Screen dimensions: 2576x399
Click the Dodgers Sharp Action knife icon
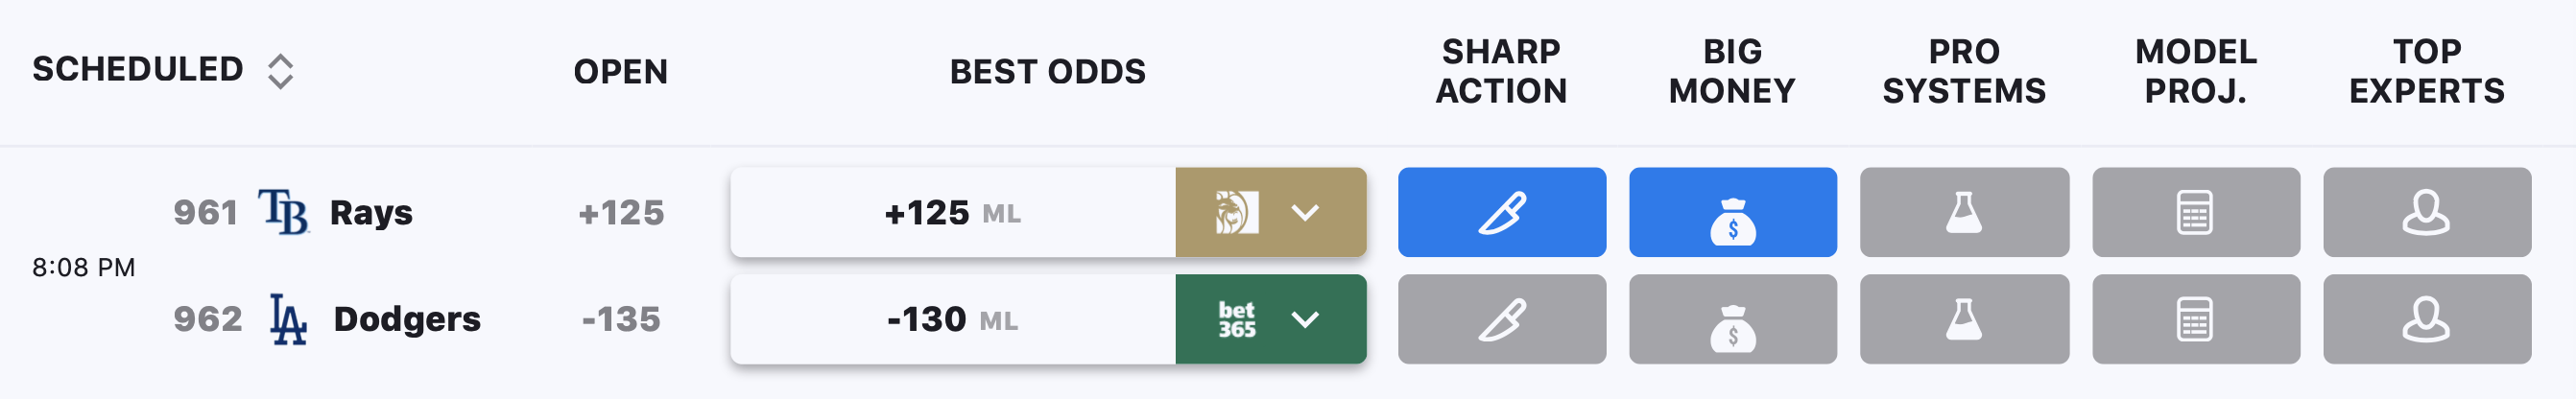[1502, 319]
